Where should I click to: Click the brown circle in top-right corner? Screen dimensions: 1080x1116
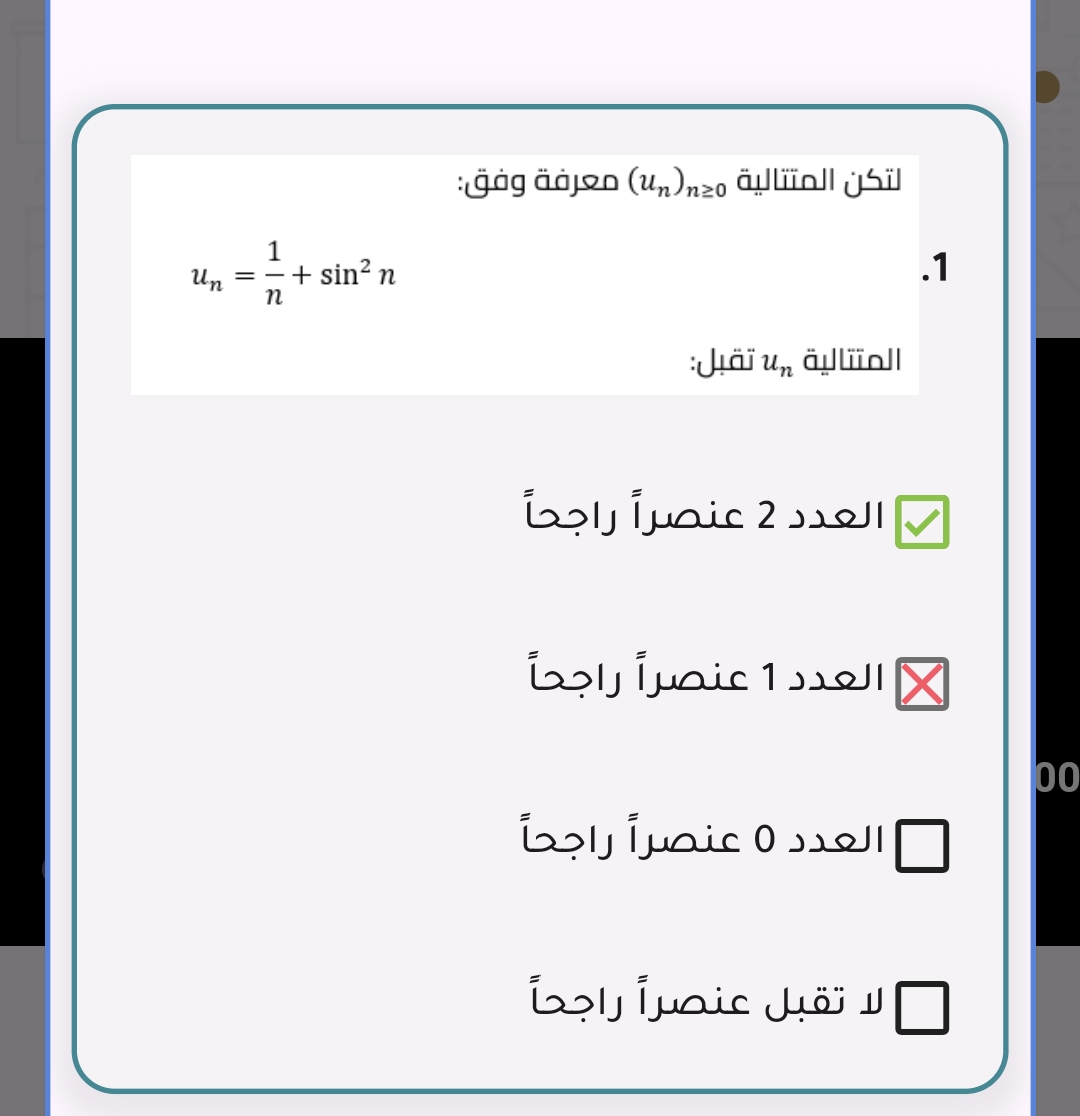tap(1046, 87)
